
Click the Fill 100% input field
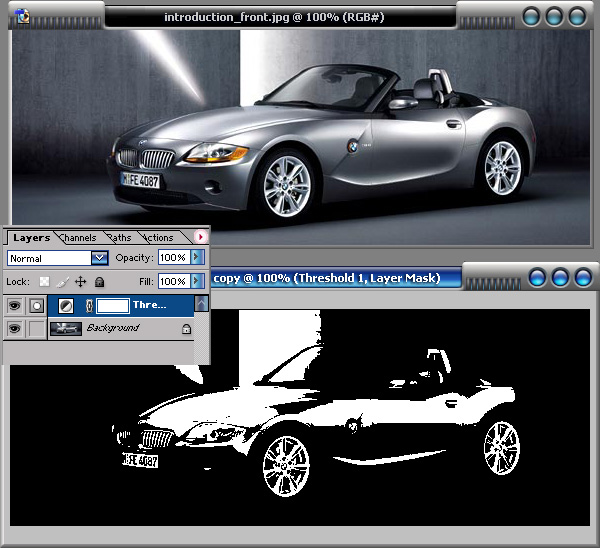174,281
